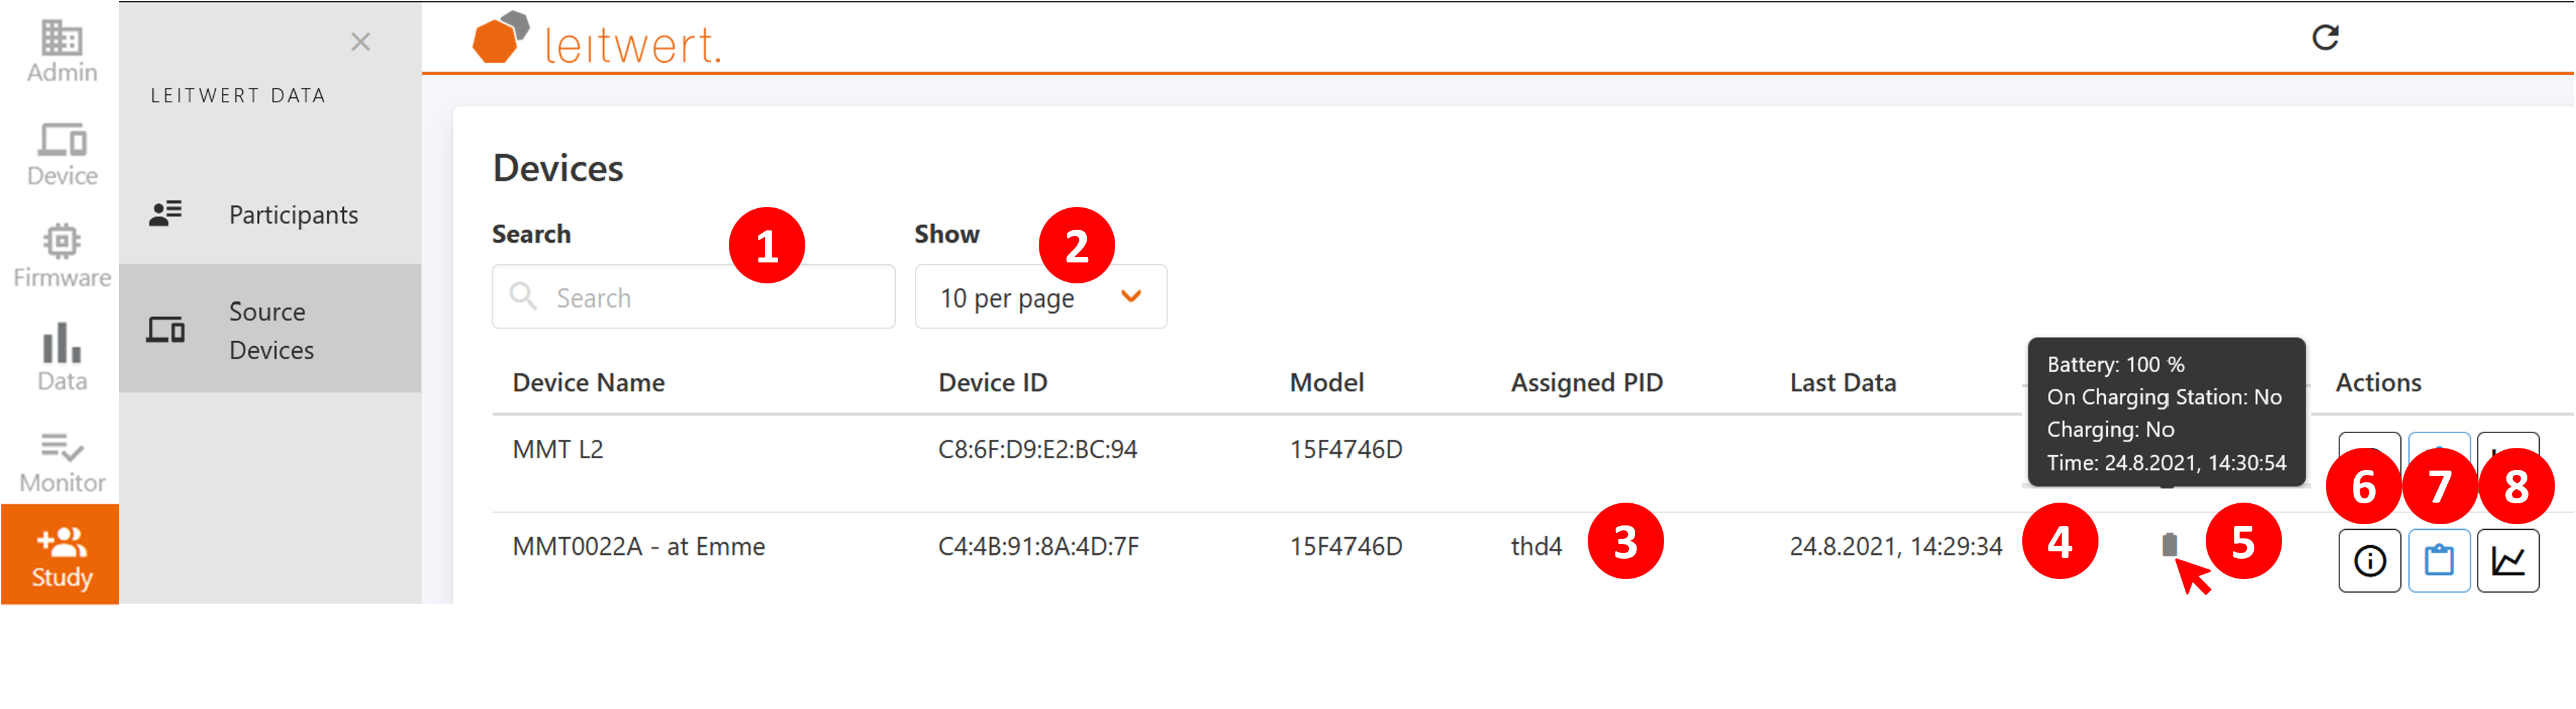Screen dimensions: 2576x709
Task: Sort by Last Data column header
Action: click(x=1842, y=383)
